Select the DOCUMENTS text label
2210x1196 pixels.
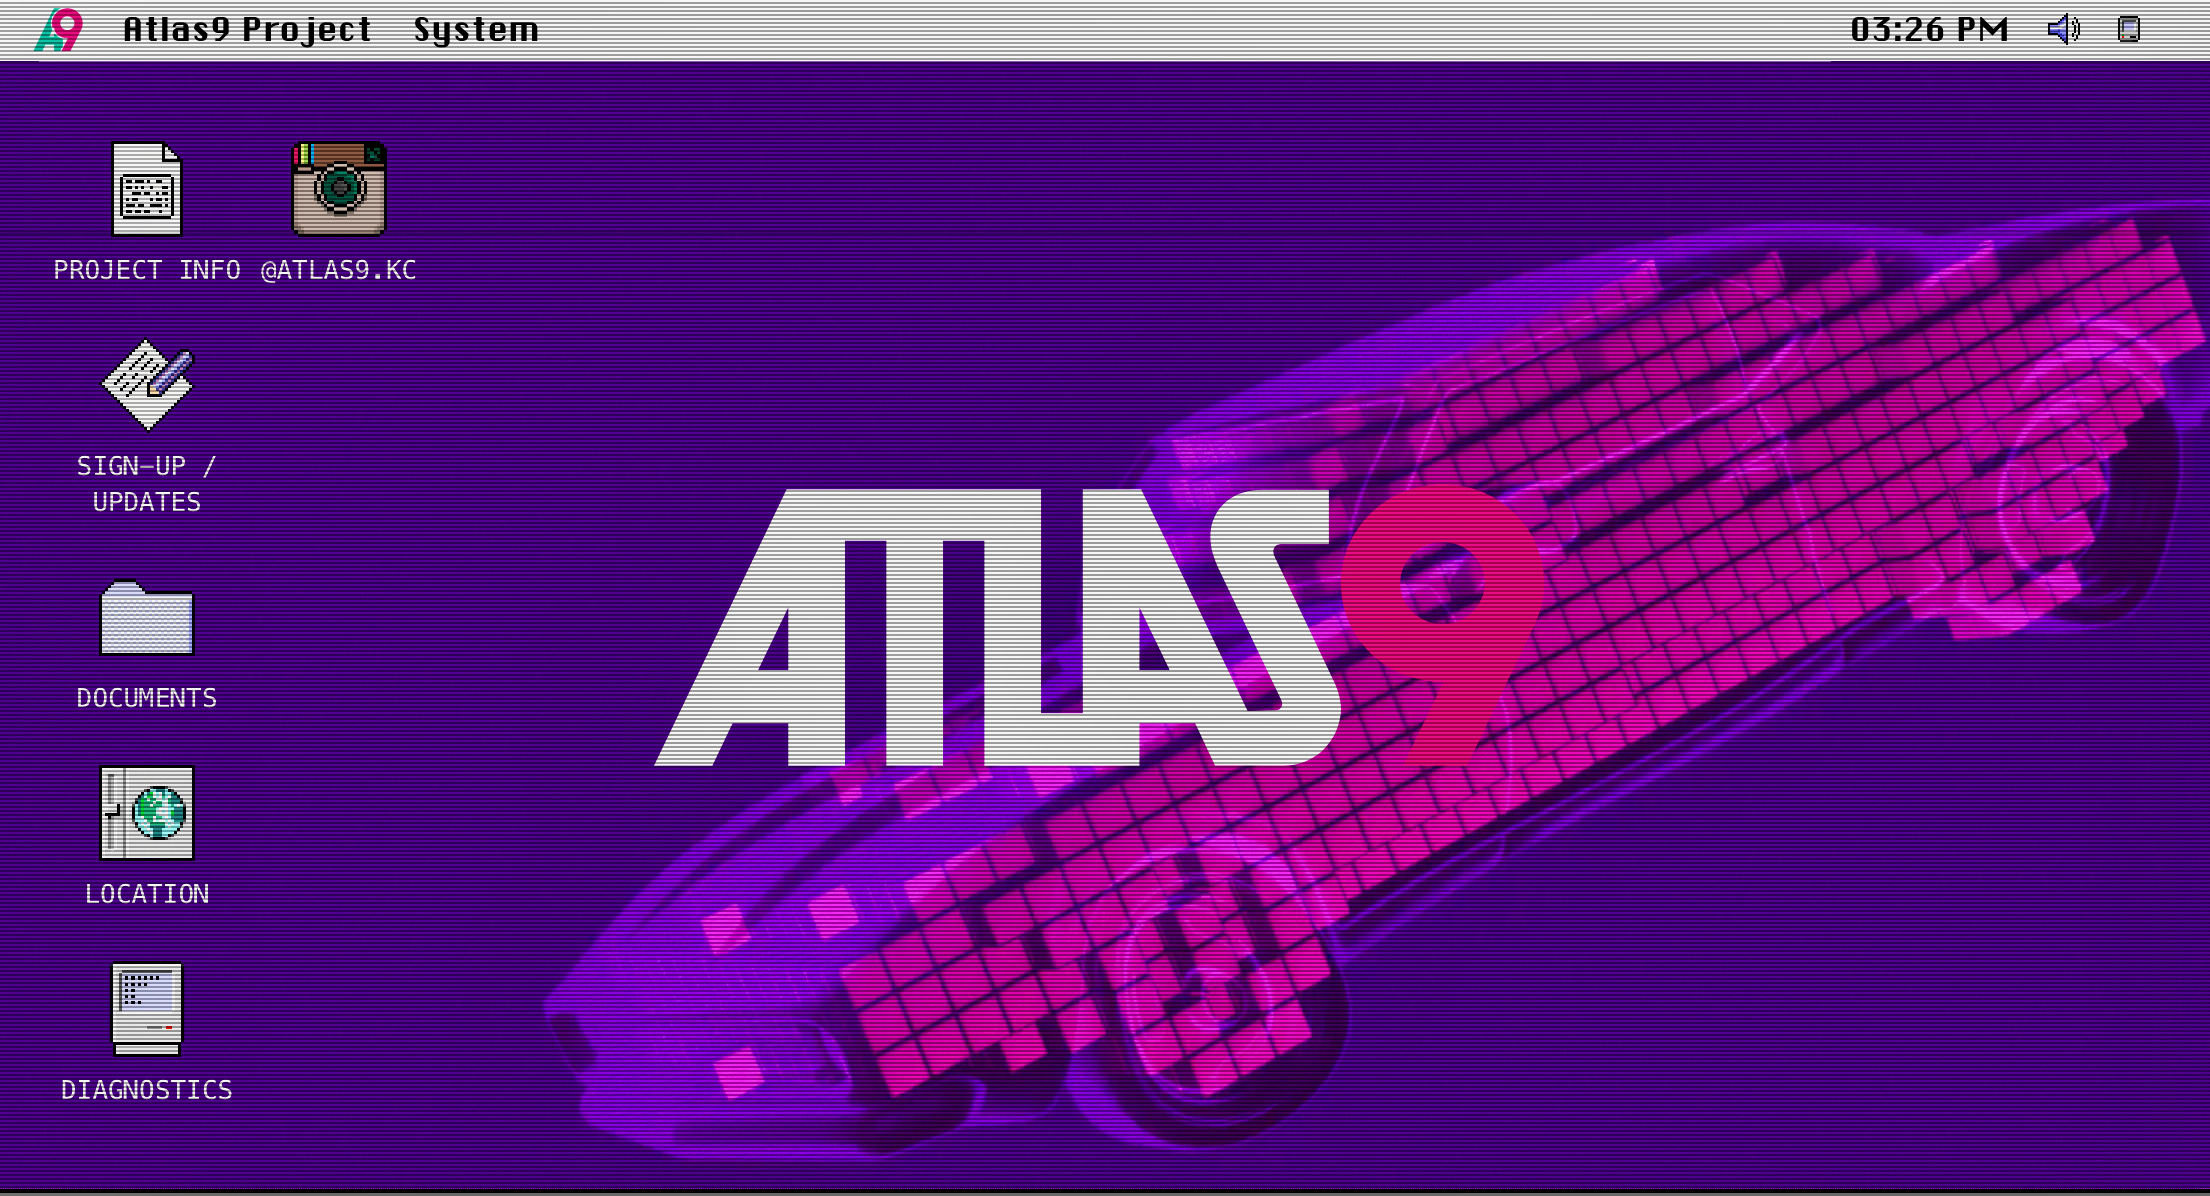coord(147,698)
